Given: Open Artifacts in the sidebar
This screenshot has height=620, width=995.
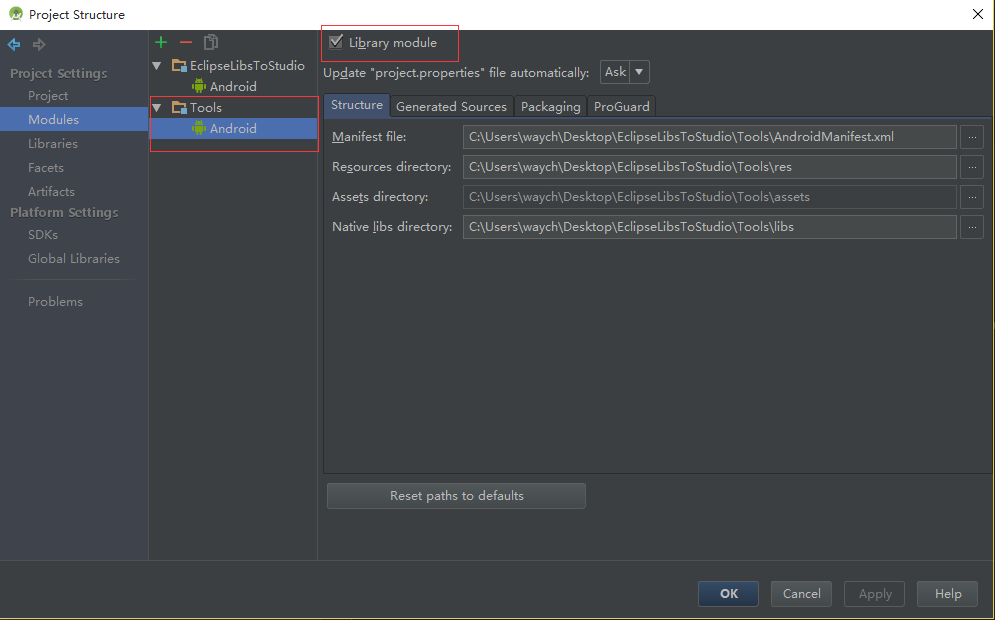Looking at the screenshot, I should coord(51,192).
